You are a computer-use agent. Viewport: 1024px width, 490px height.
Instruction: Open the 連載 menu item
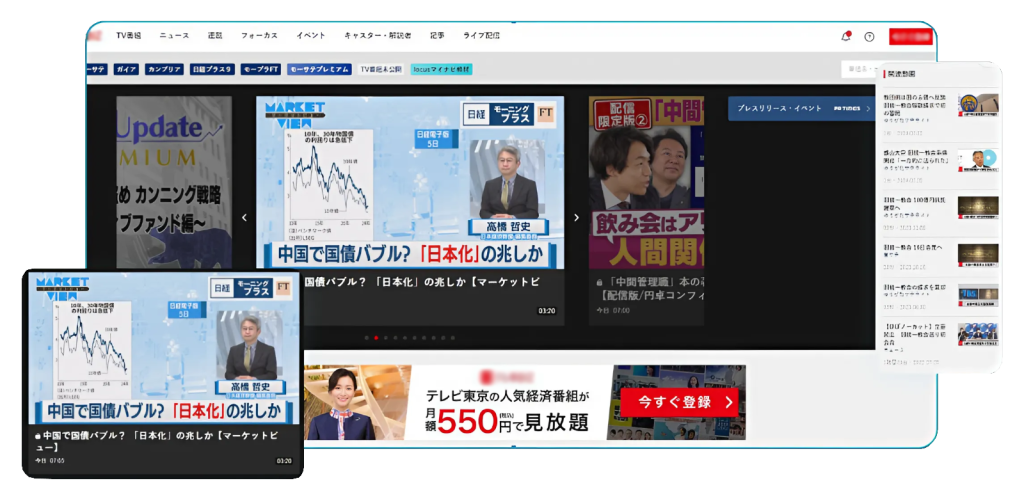click(x=215, y=36)
